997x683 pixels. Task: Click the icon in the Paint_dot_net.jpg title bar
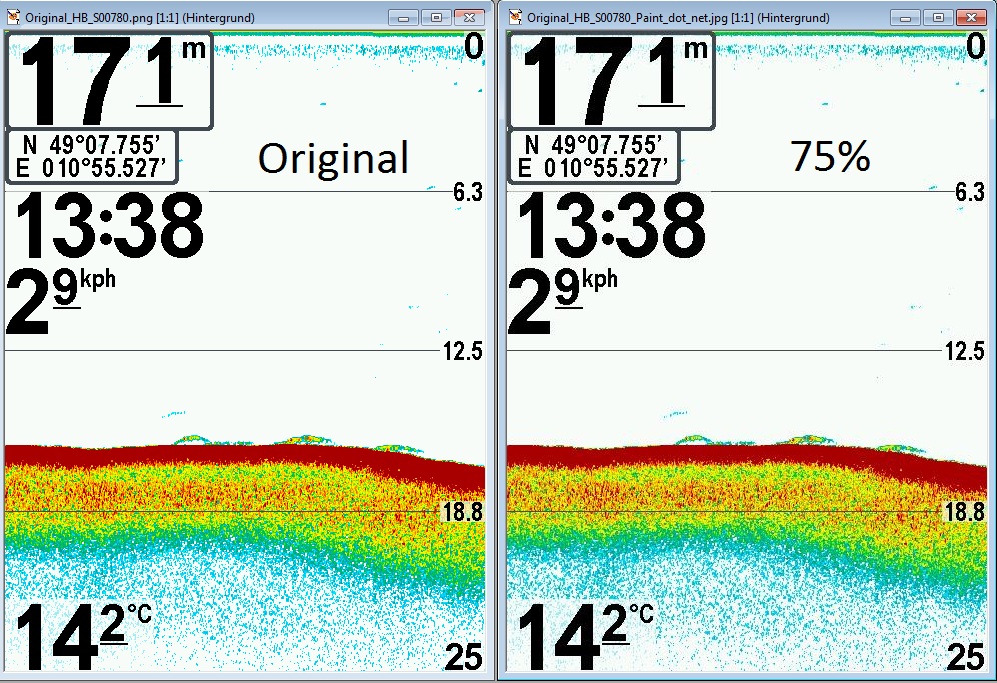tap(516, 17)
